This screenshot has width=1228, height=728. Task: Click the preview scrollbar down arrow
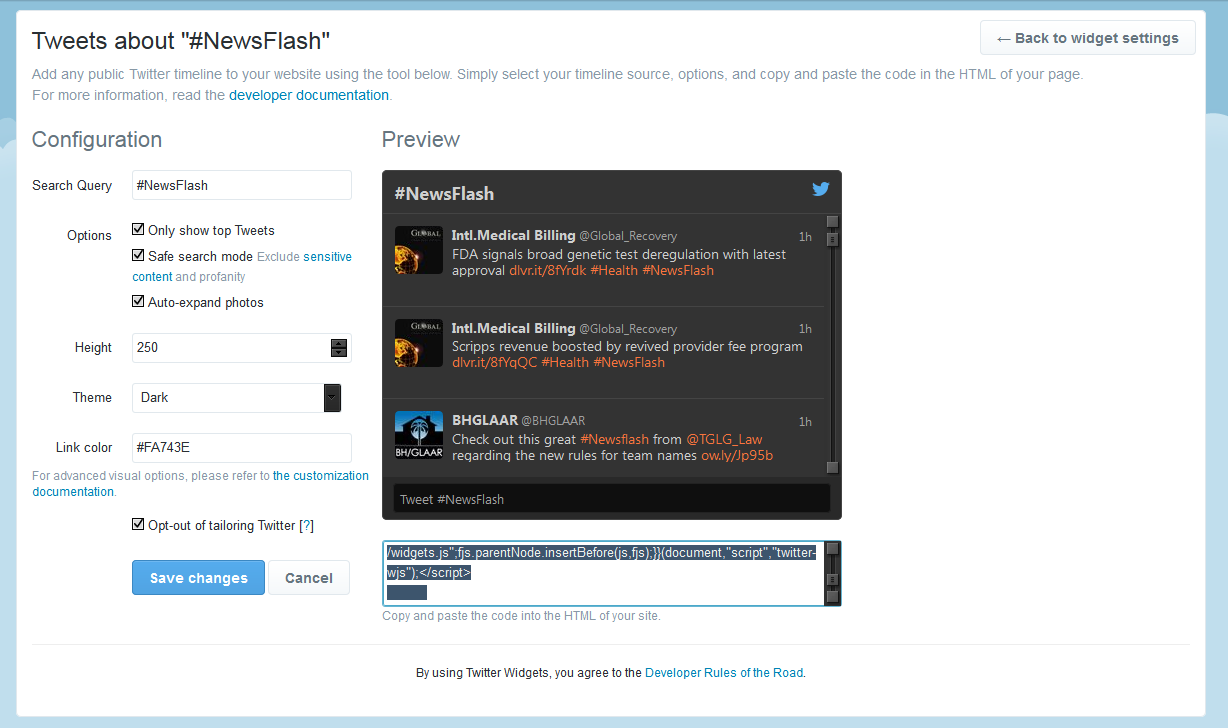[x=832, y=467]
